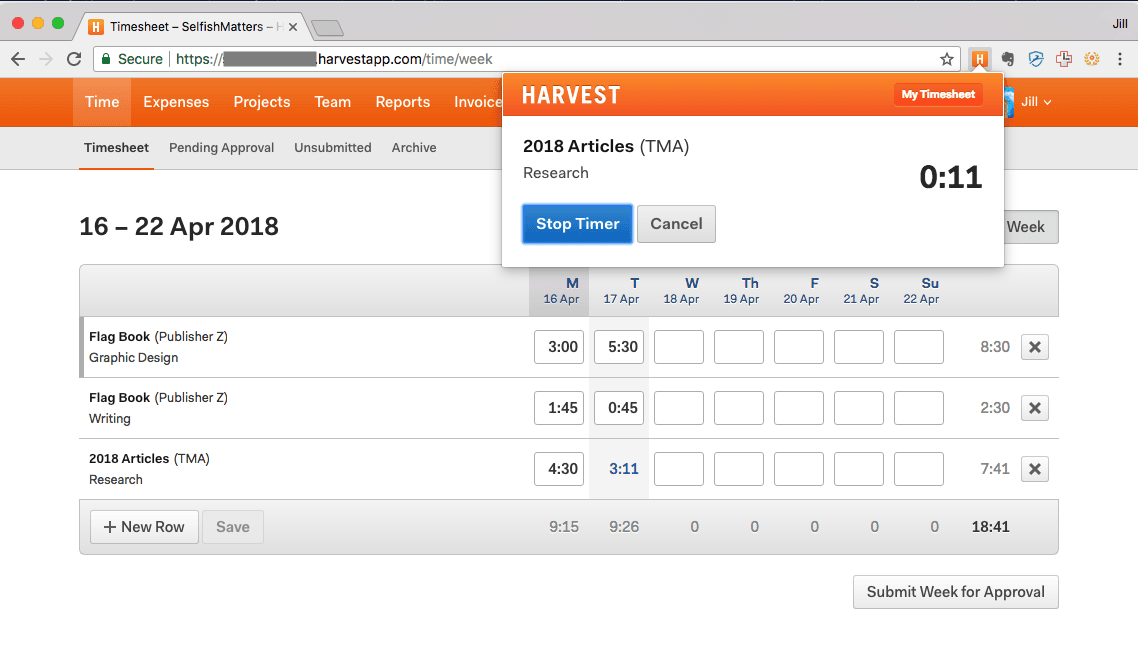
Task: Click Graphic Design Wednesday empty field
Action: (679, 347)
